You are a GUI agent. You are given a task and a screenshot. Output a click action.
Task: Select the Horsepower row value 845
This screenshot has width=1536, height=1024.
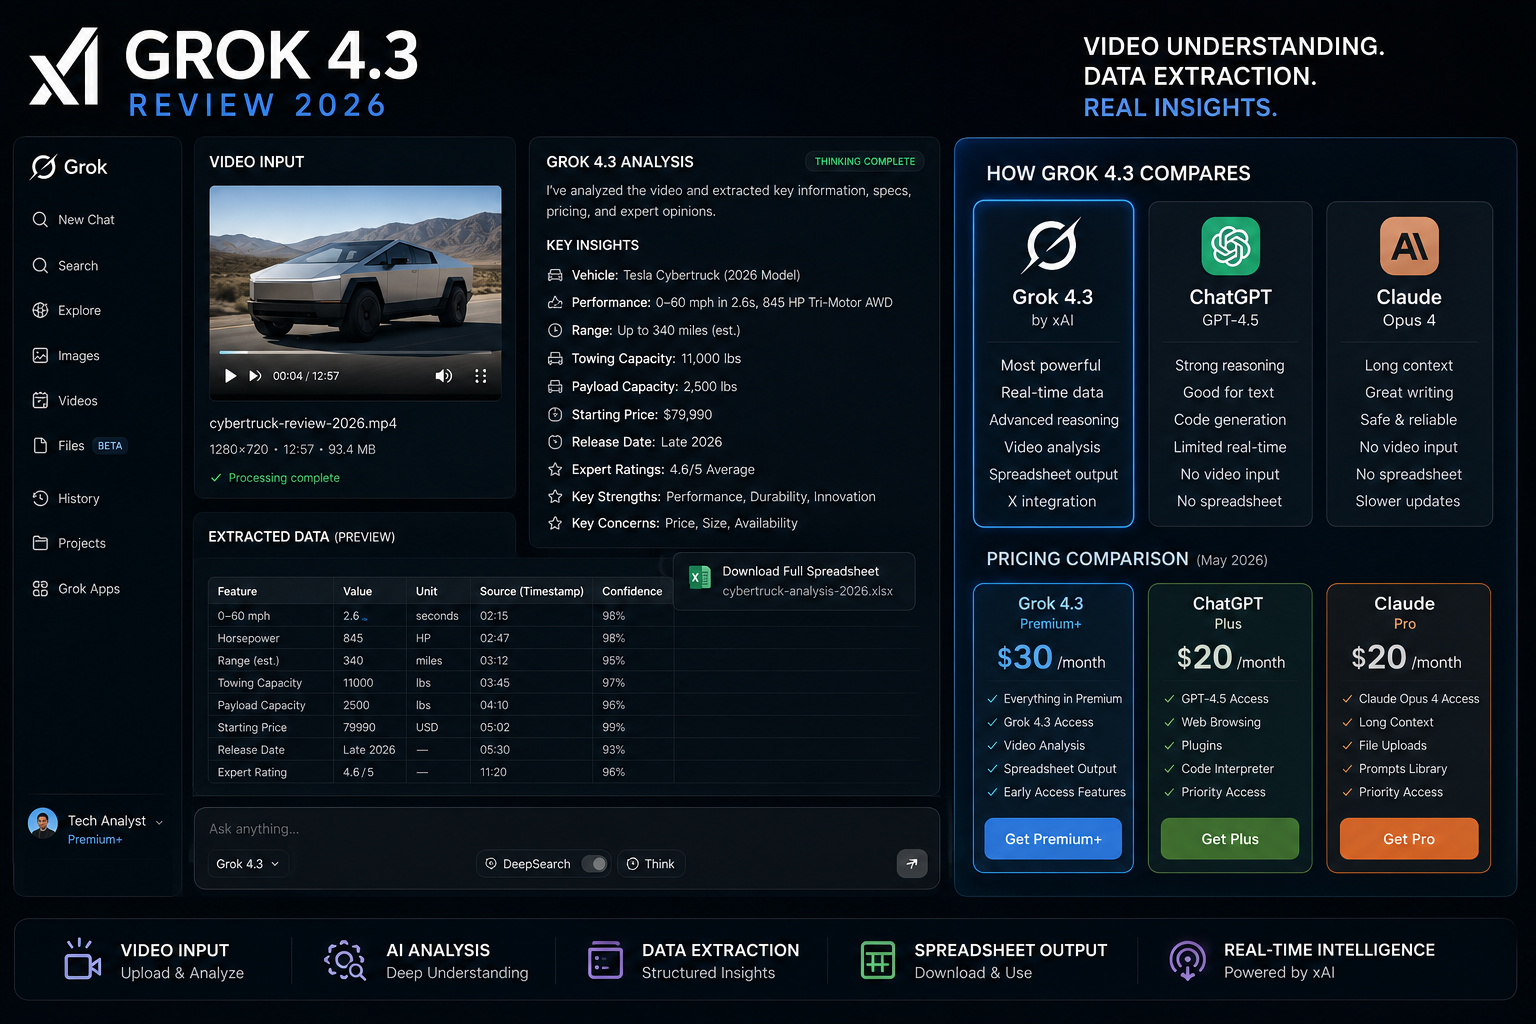click(353, 638)
